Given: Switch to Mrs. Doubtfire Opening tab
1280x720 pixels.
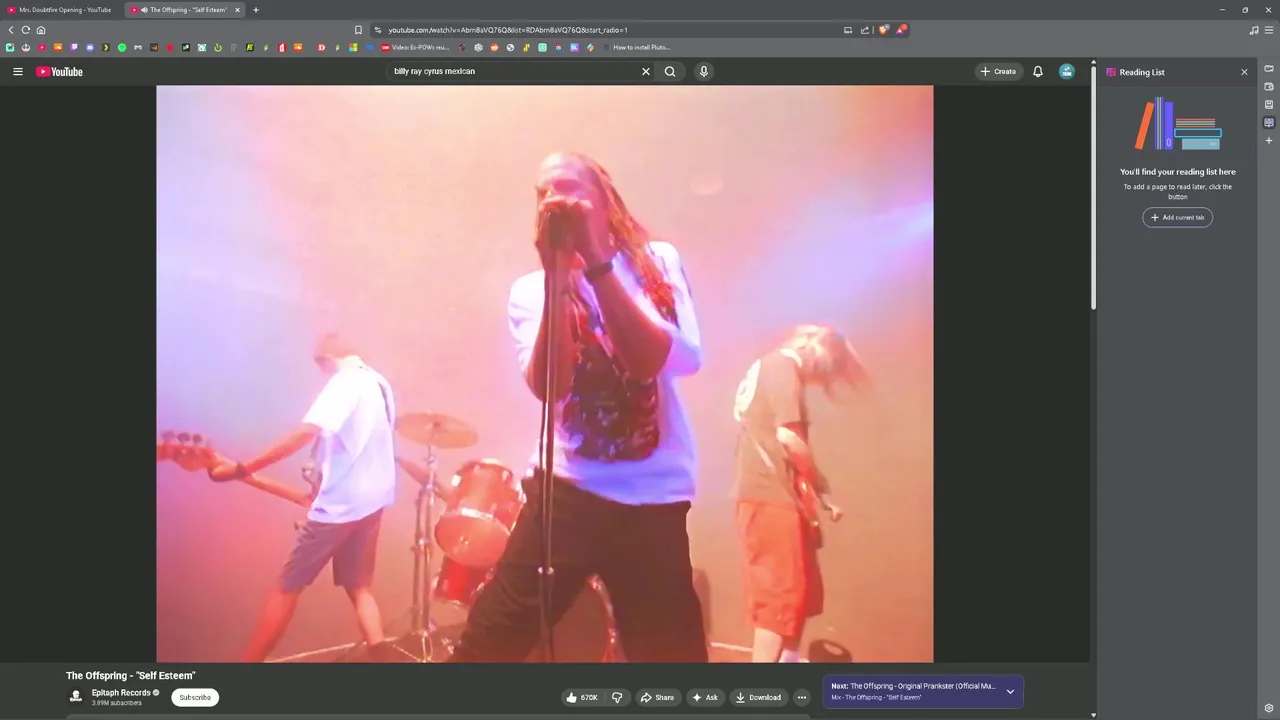Looking at the screenshot, I should coord(64,10).
